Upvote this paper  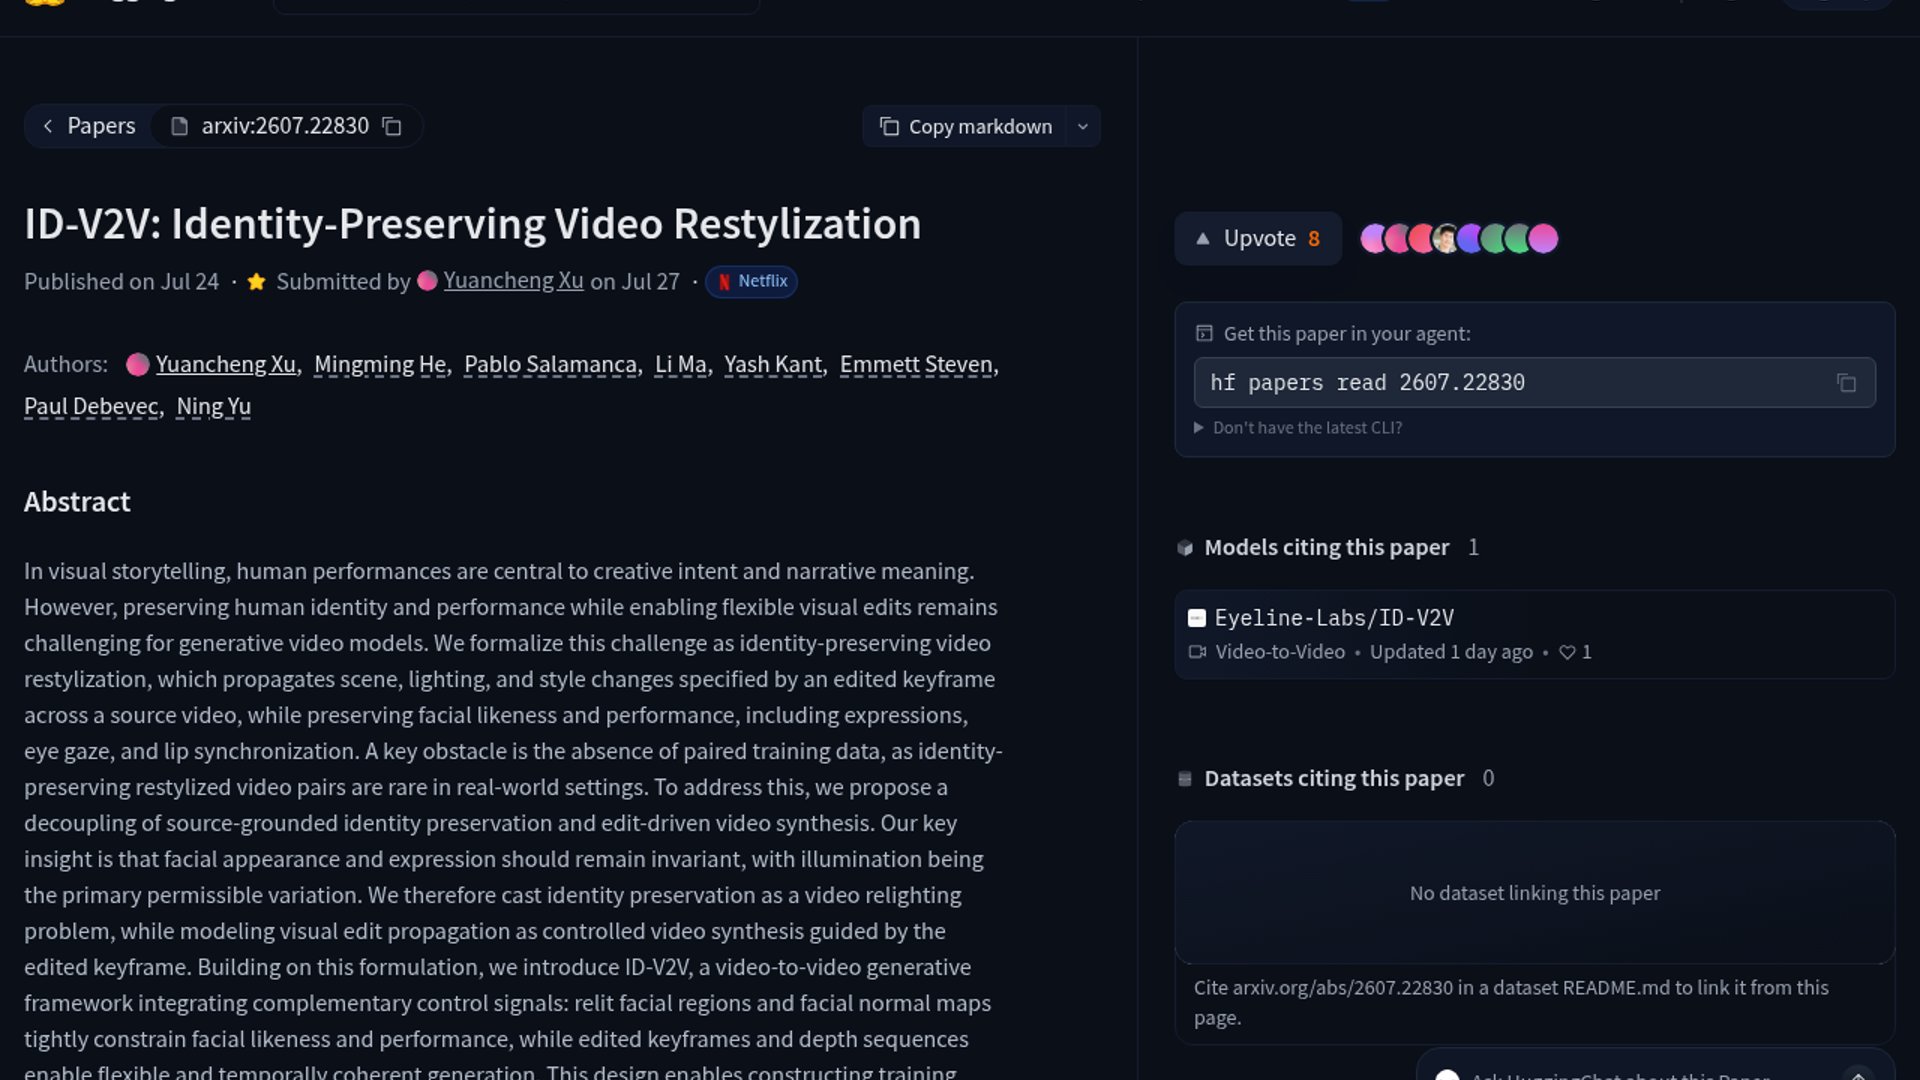(1258, 239)
